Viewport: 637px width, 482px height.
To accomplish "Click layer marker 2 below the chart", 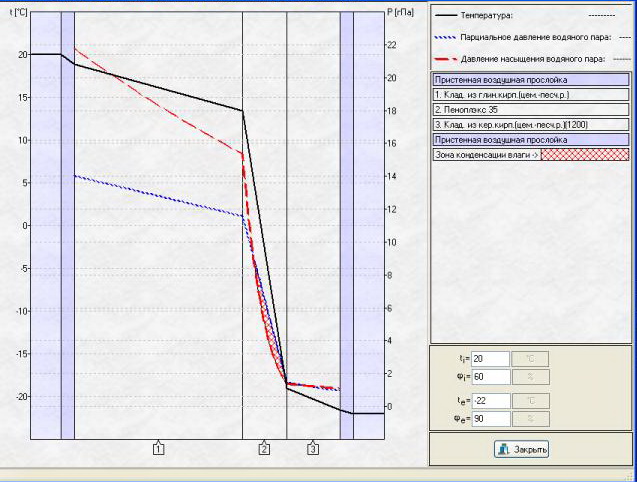I will [264, 449].
